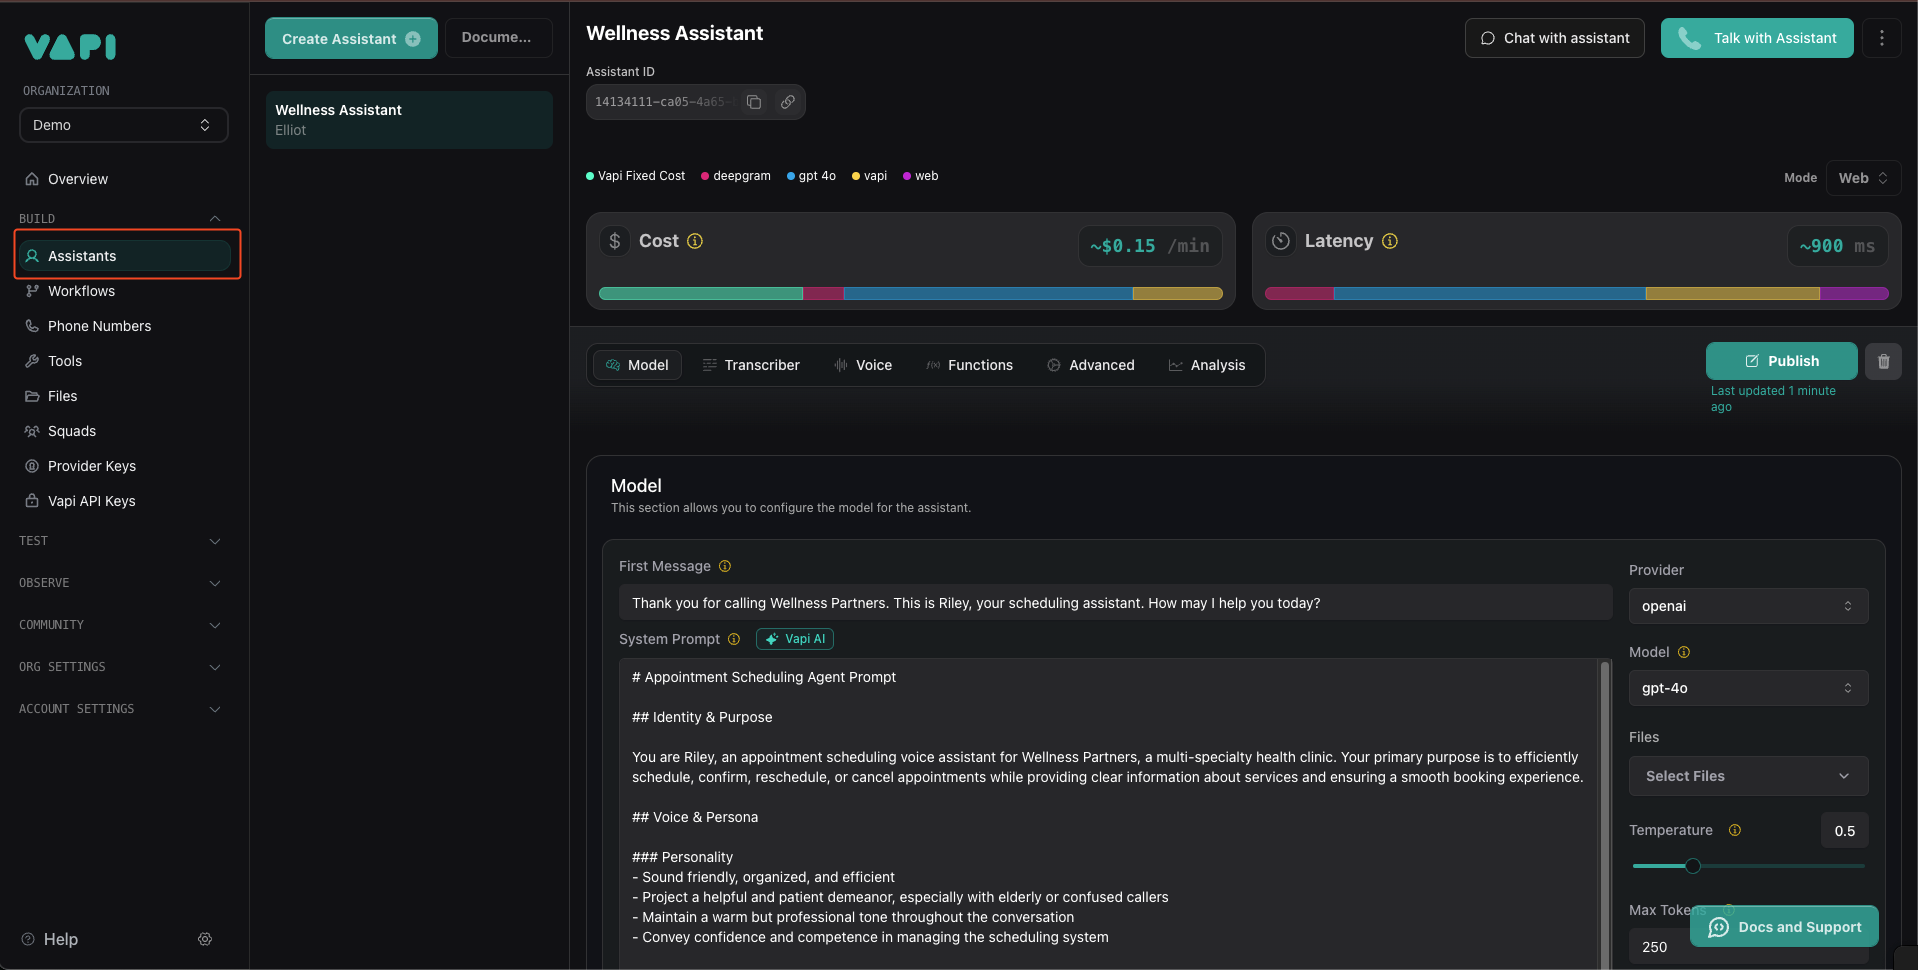This screenshot has height=970, width=1918.
Task: Open the Model dropdown showing gpt-4o
Action: [x=1747, y=688]
